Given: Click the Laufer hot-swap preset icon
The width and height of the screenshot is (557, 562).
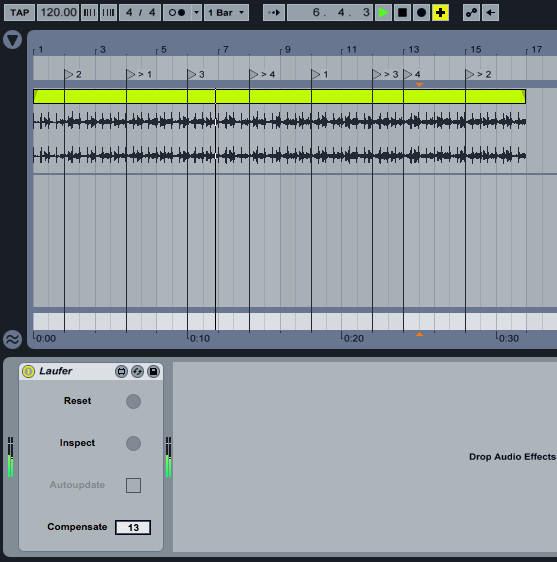Looking at the screenshot, I should (x=137, y=371).
